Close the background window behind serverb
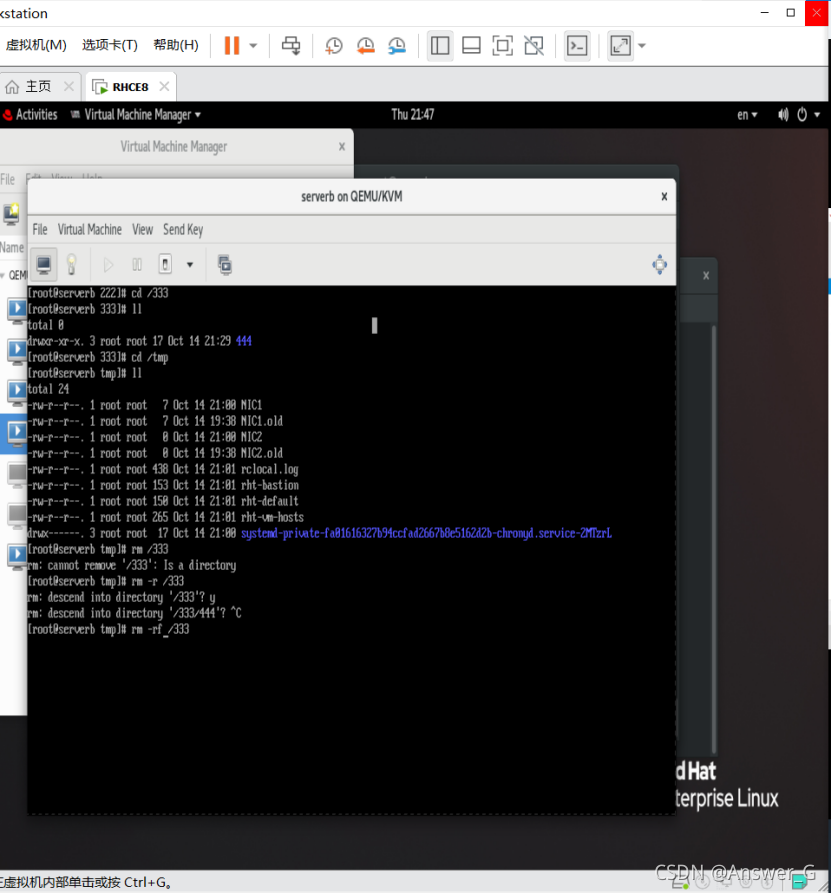The image size is (831, 893). tap(706, 276)
